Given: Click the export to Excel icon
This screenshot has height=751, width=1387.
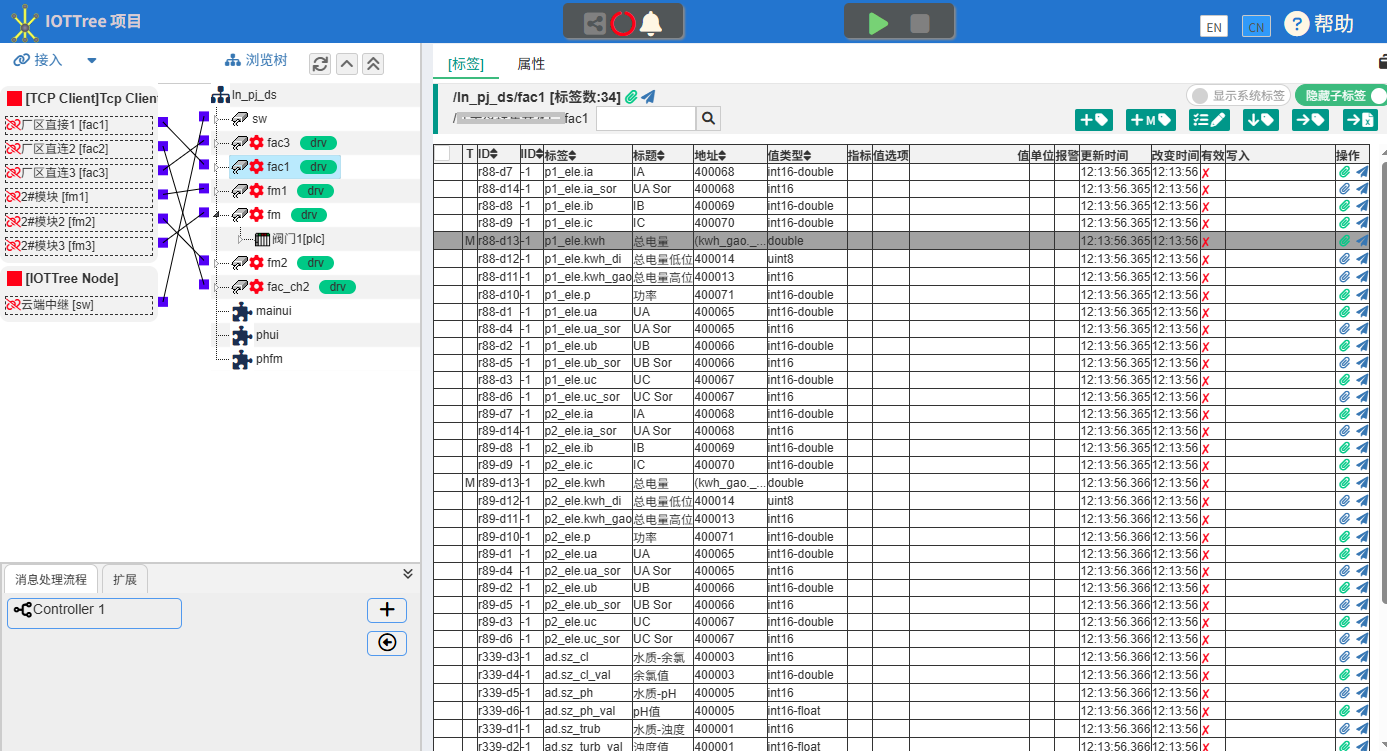Looking at the screenshot, I should tap(1359, 120).
